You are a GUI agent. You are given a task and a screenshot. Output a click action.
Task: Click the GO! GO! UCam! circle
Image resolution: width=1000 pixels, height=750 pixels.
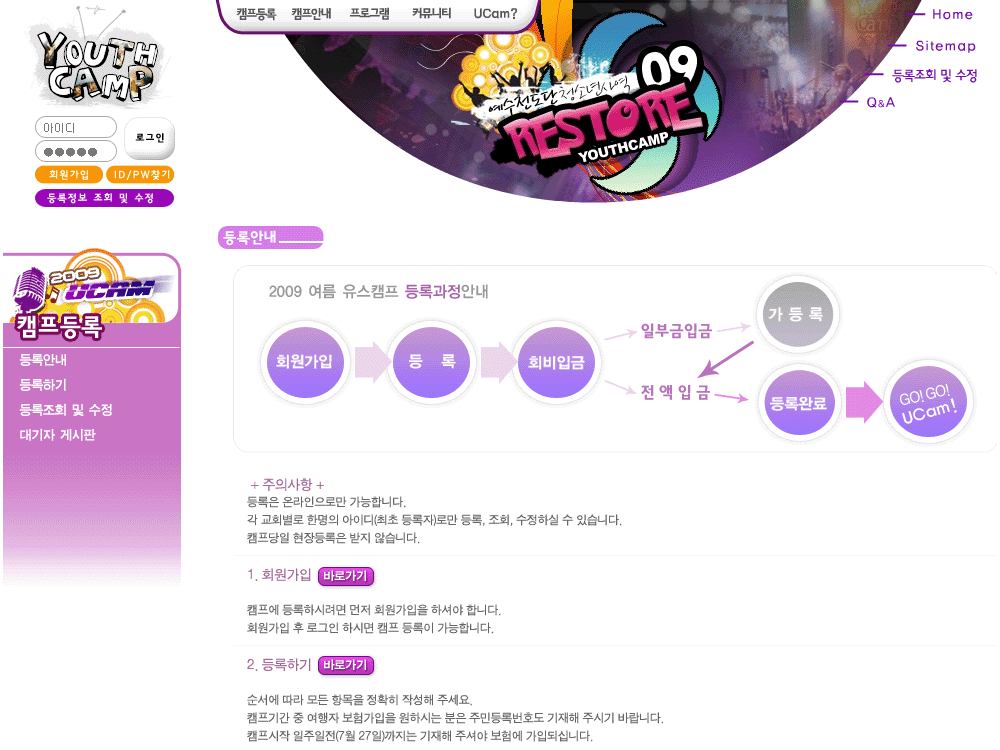[928, 402]
